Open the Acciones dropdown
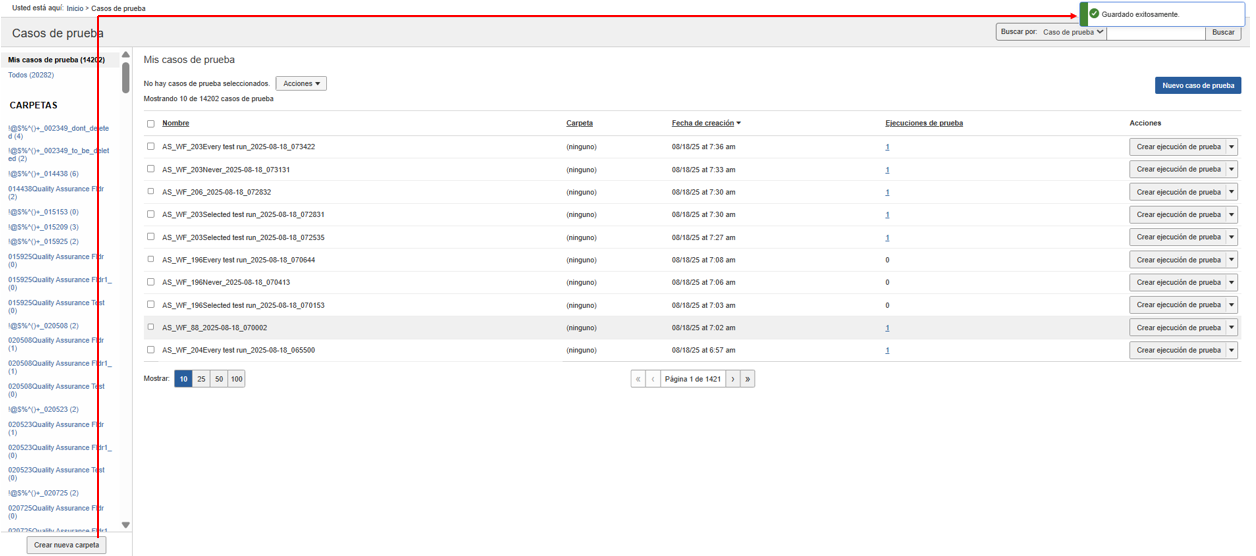Viewport: 1256px width, 556px height. click(301, 84)
